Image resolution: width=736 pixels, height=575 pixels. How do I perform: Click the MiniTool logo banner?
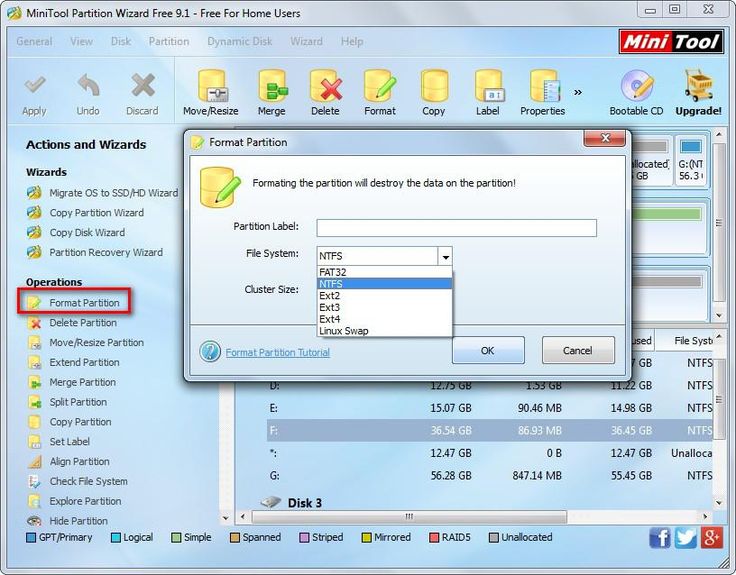[672, 42]
